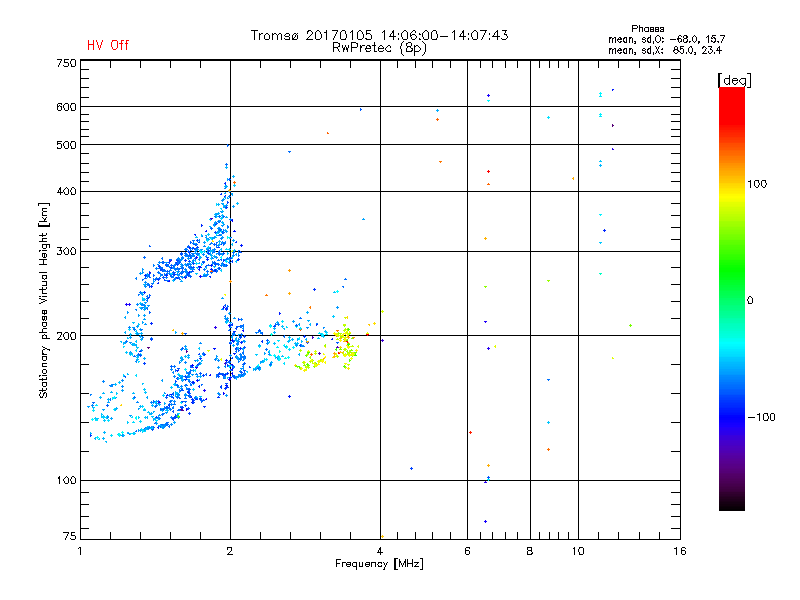
Task: Click the y-axis tick label "200"
Action: pyautogui.click(x=66, y=336)
